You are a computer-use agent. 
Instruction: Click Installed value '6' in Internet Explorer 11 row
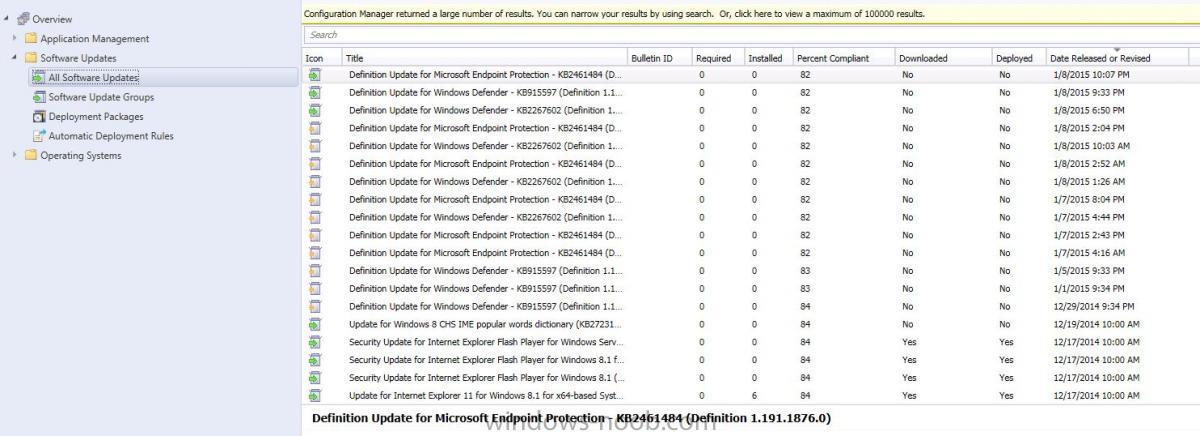(753, 395)
